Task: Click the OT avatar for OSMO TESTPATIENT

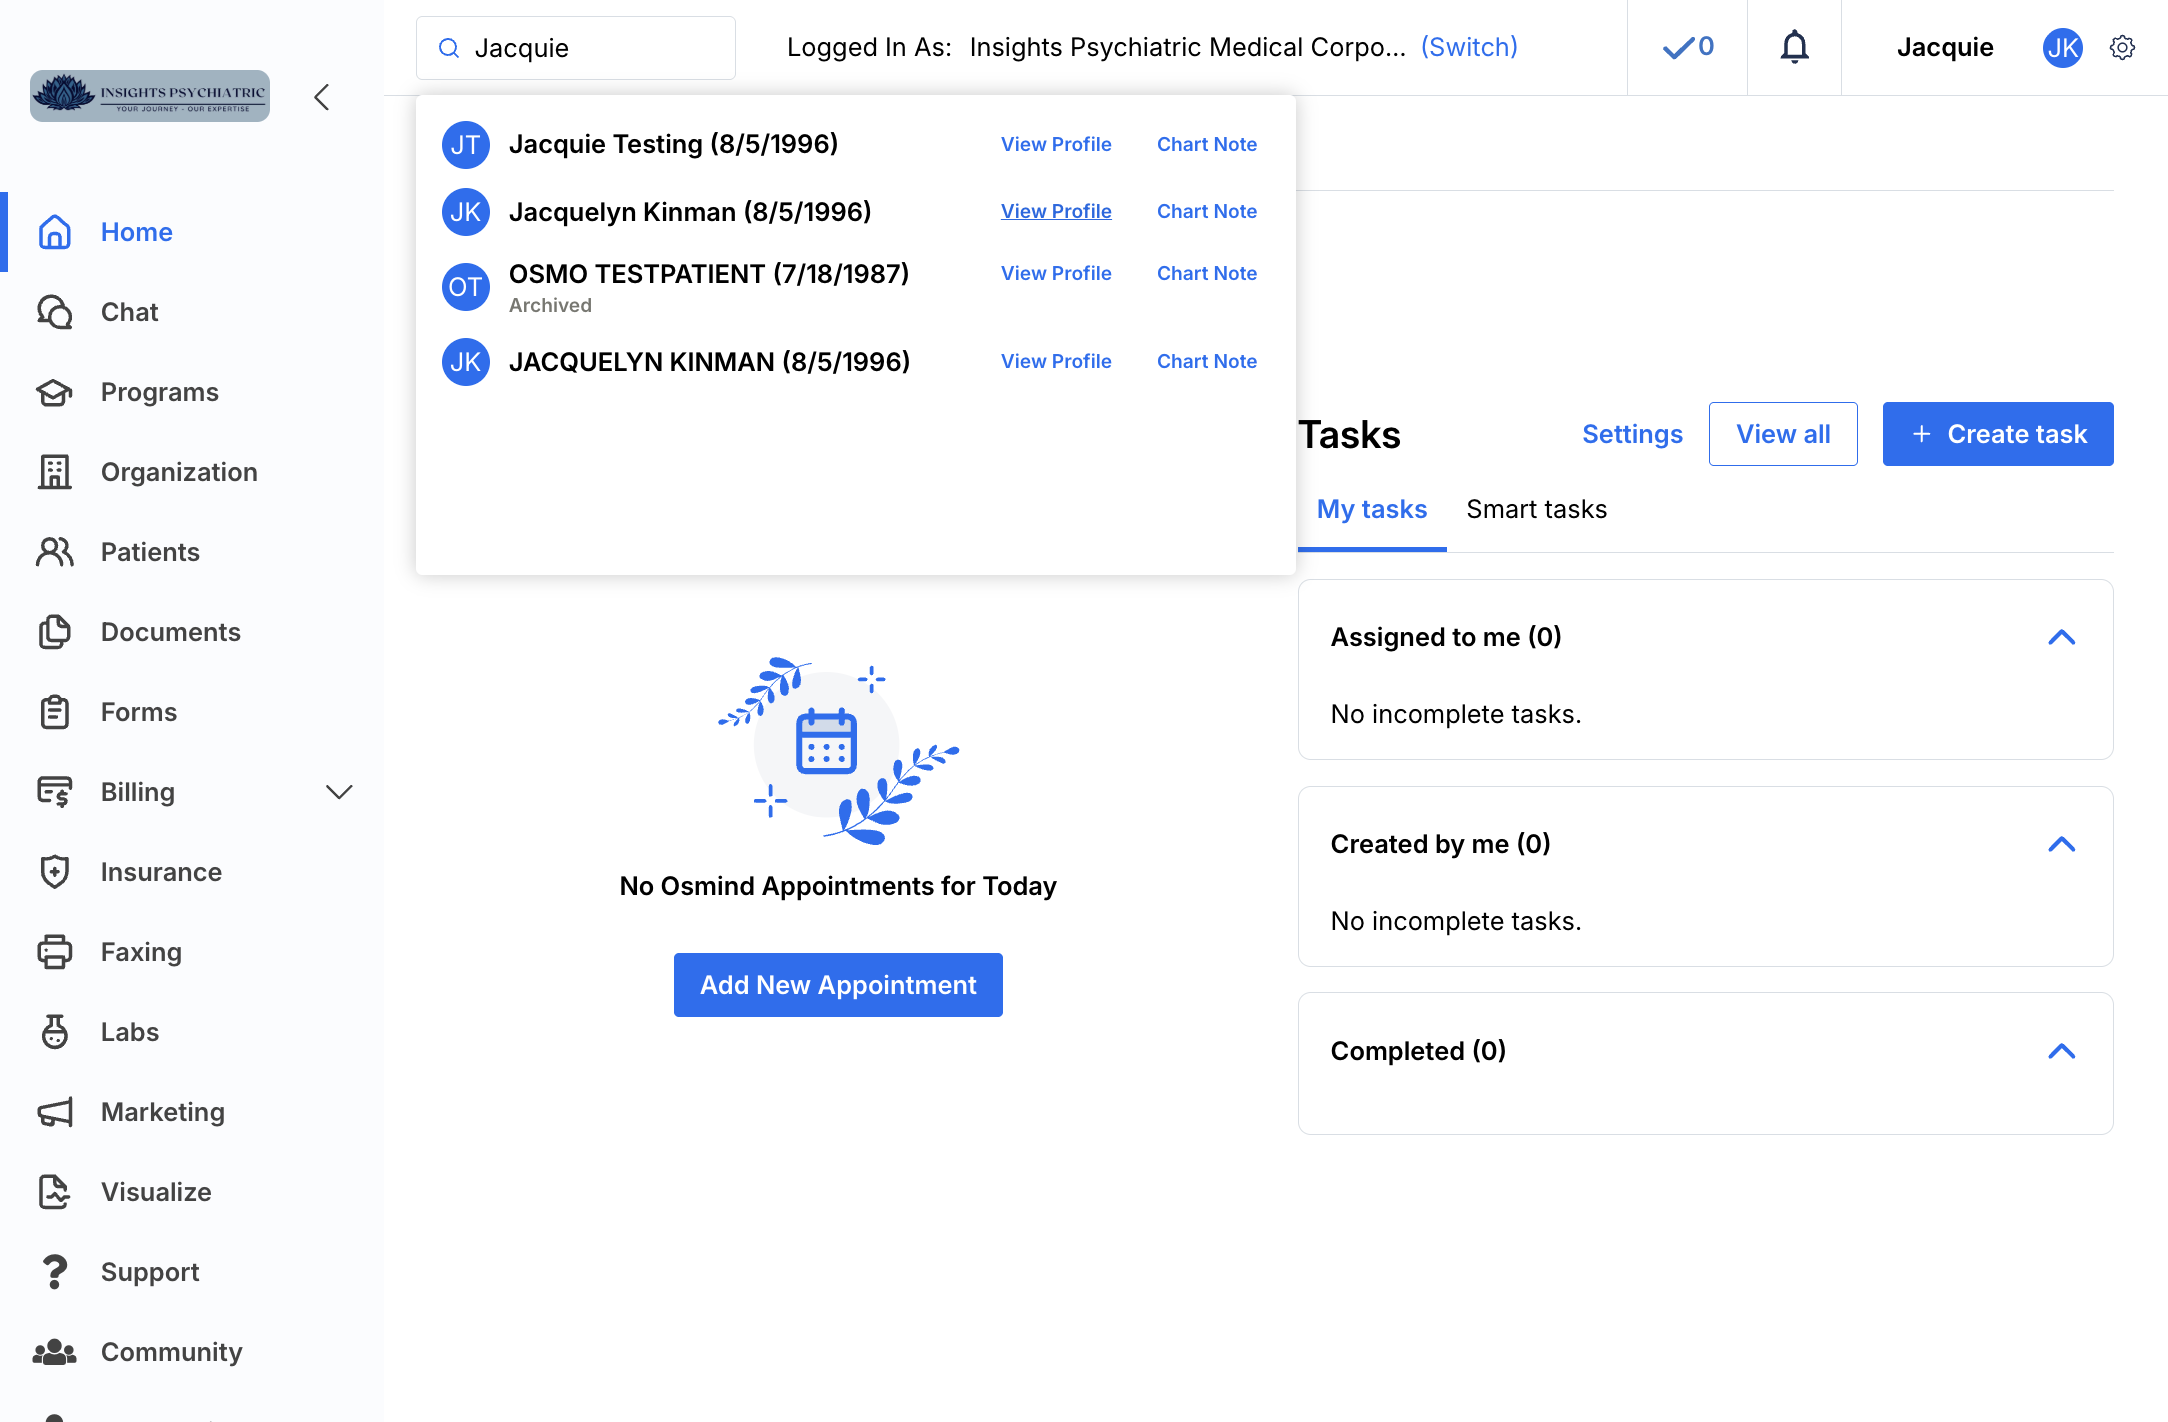Action: (465, 287)
